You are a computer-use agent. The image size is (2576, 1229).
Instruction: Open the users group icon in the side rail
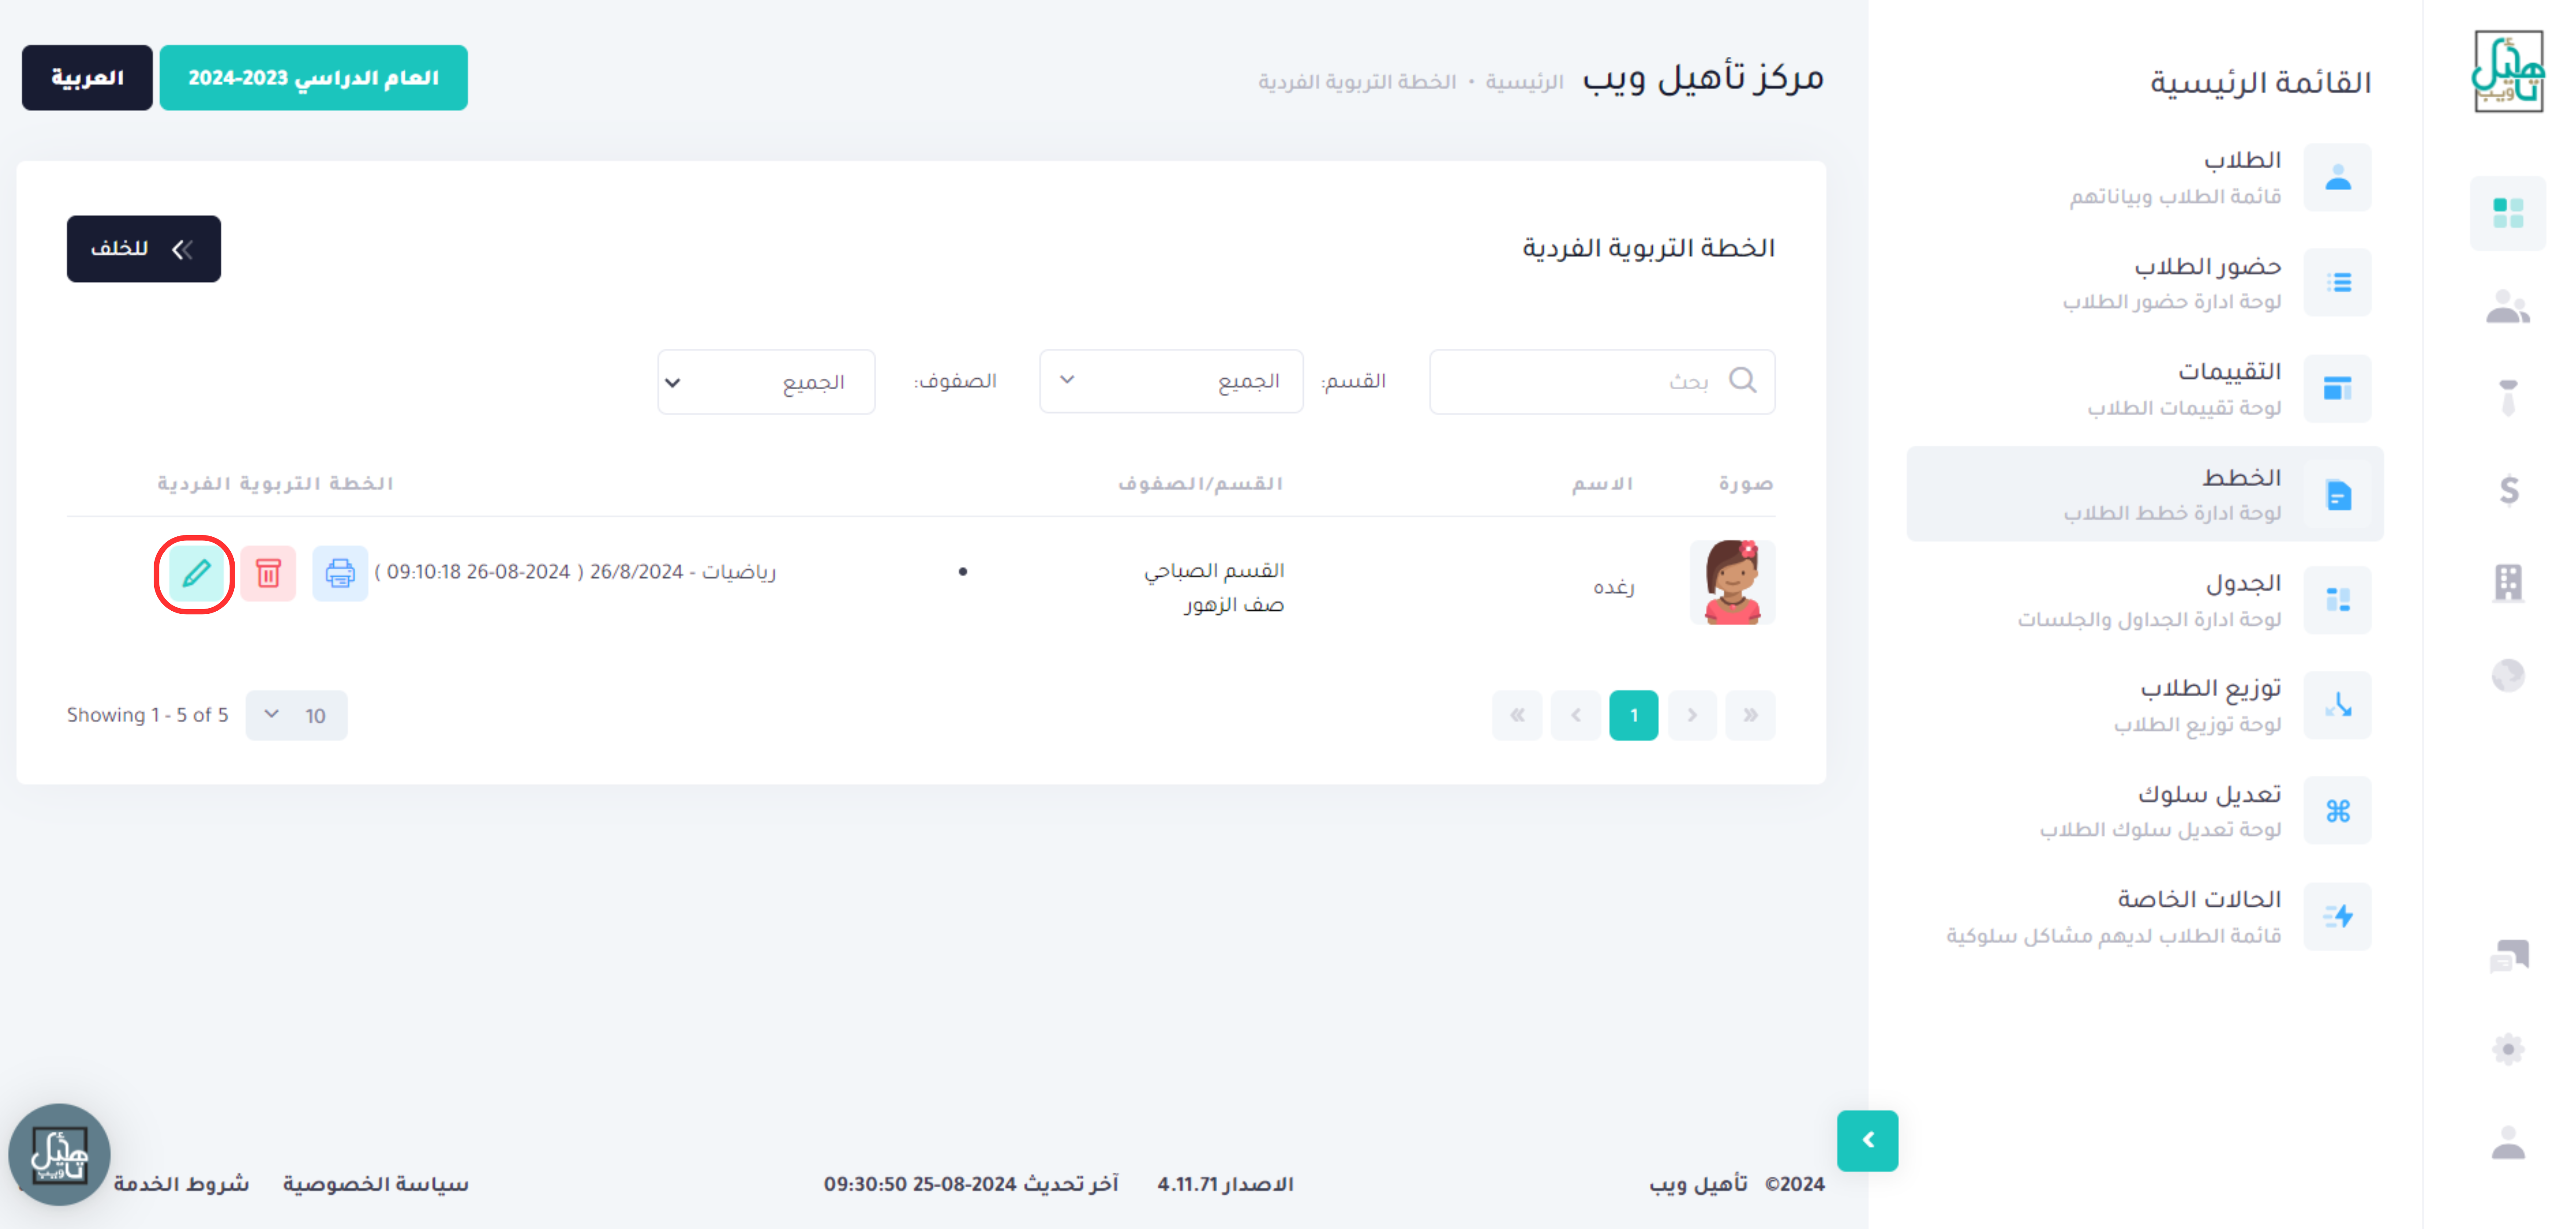pos(2508,306)
